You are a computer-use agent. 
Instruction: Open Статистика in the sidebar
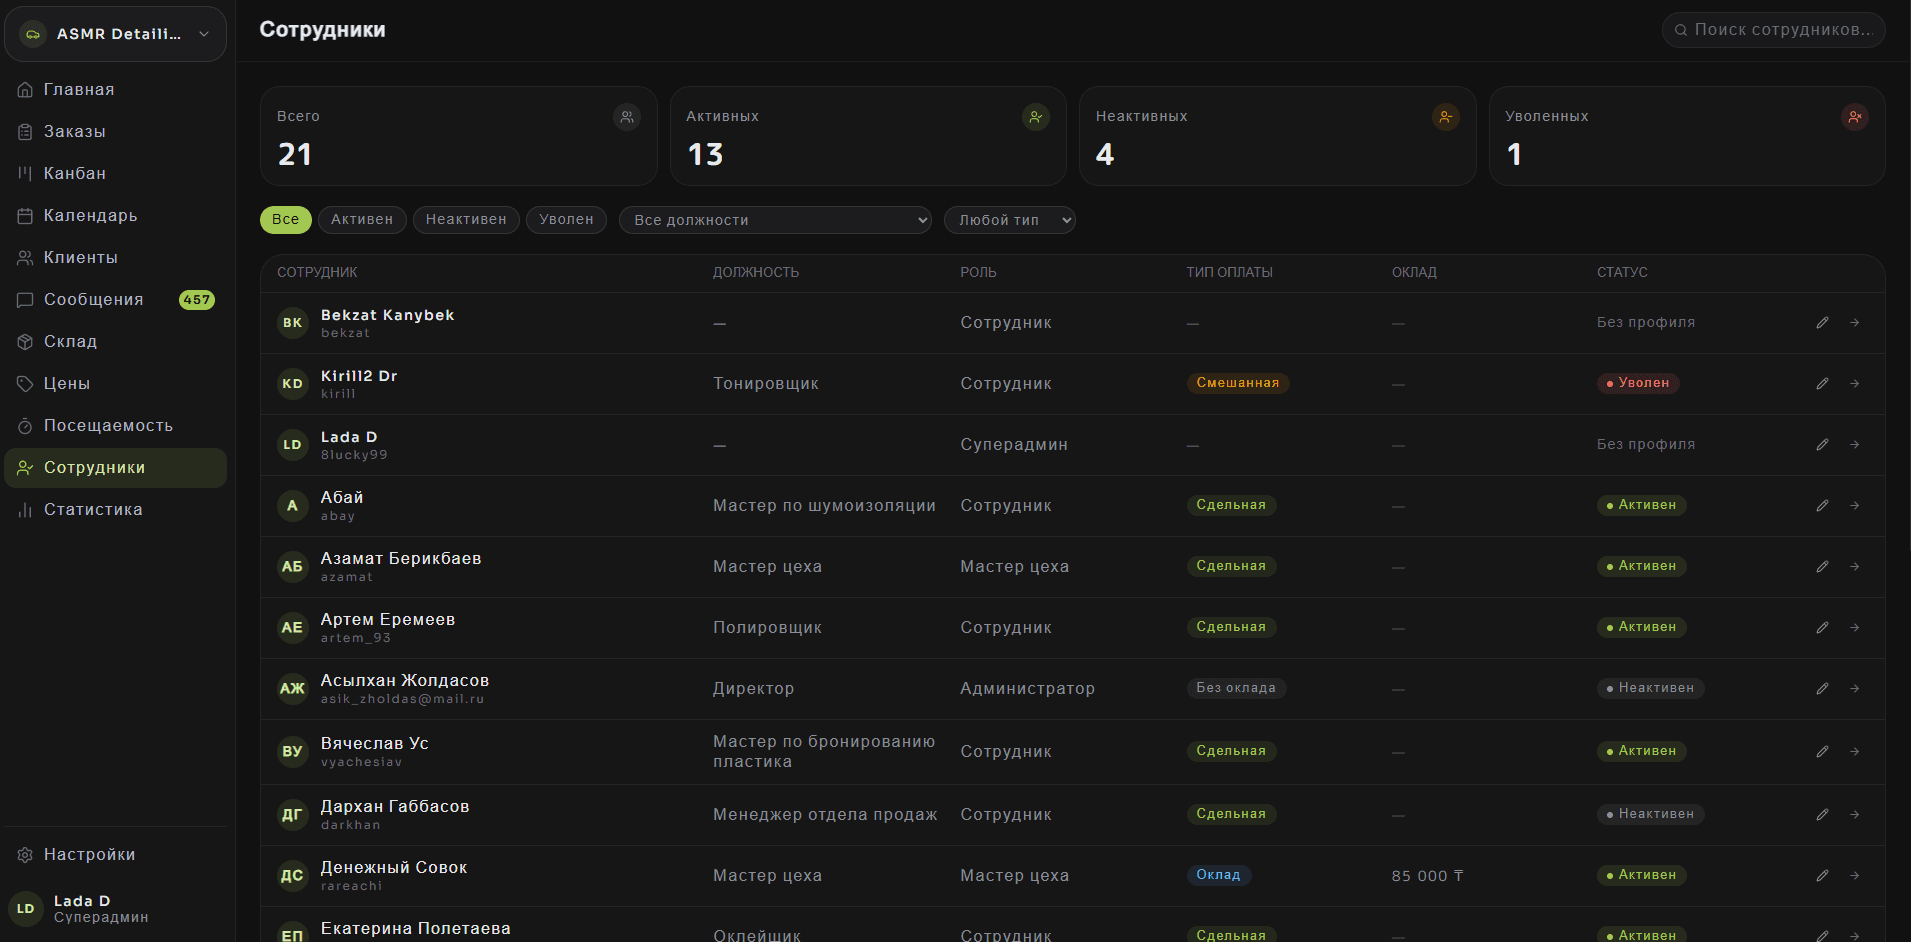116,510
